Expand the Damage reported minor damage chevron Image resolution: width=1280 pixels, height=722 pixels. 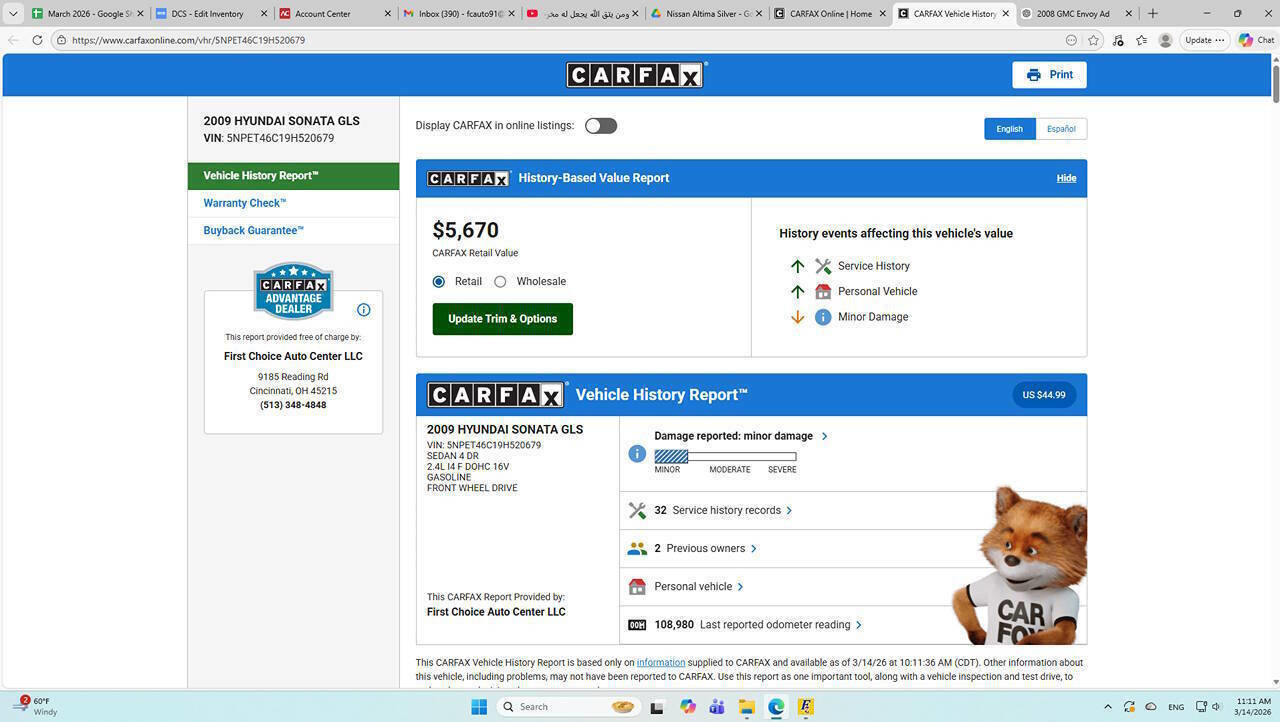(x=824, y=436)
